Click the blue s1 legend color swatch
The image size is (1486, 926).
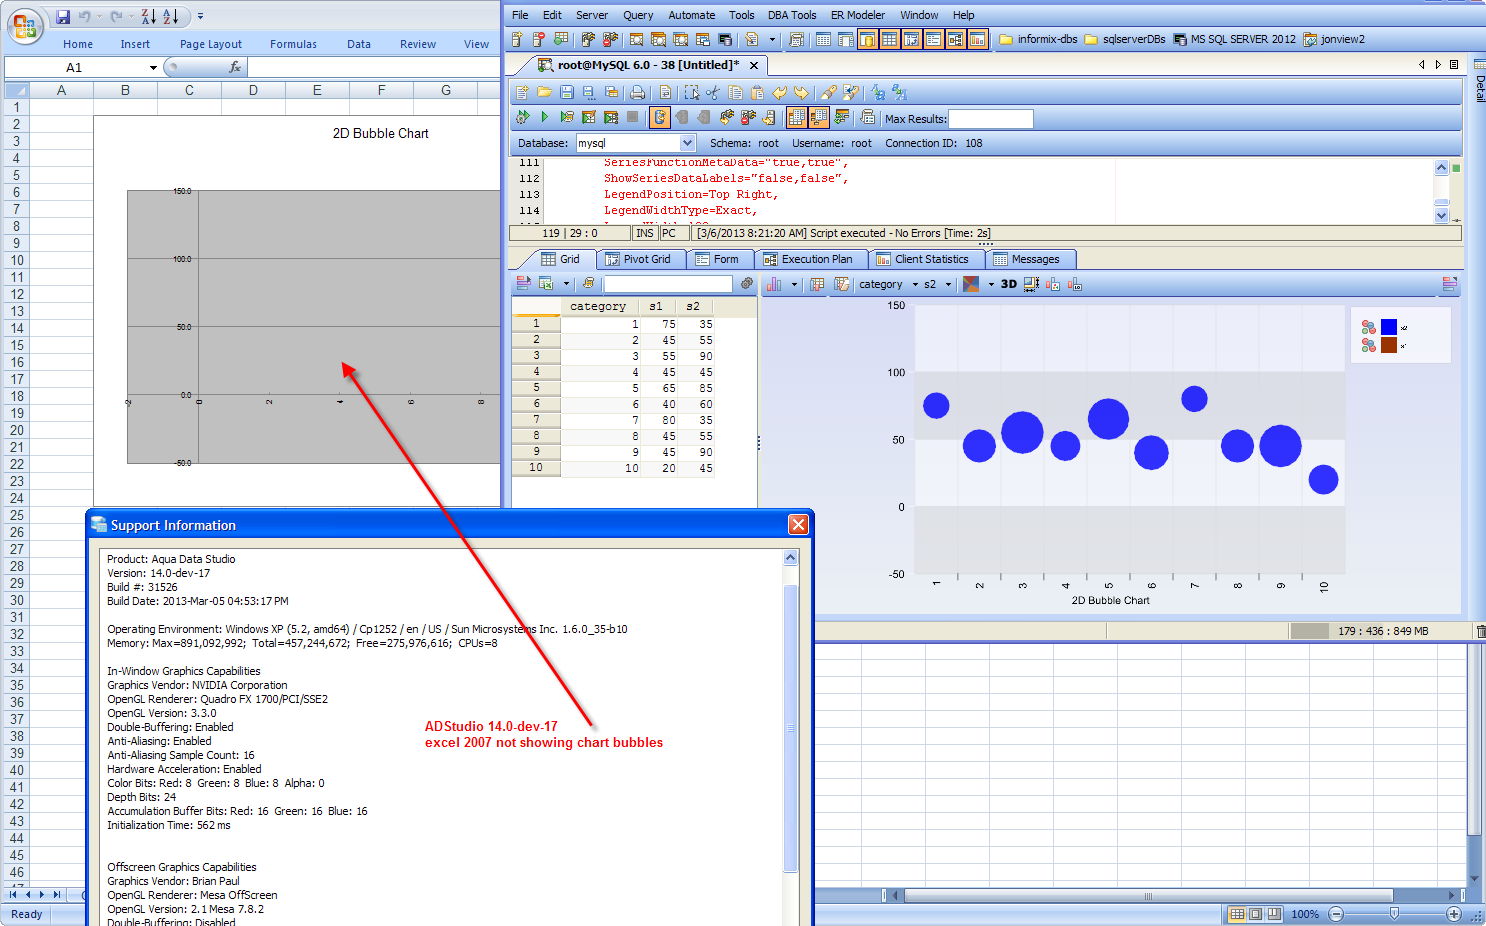[x=1389, y=327]
